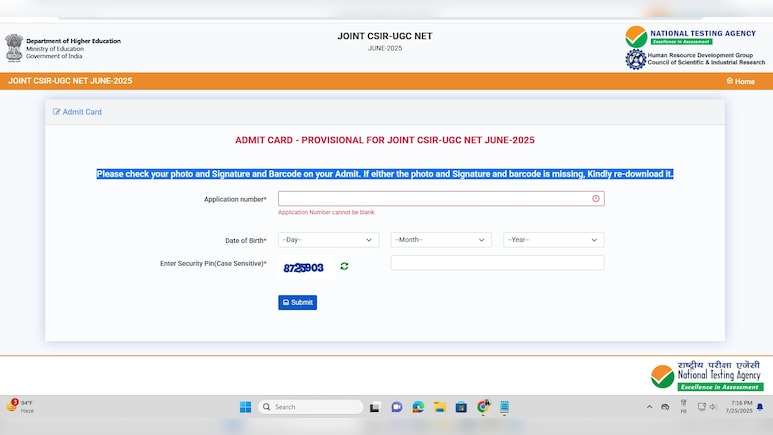Click 'JOINT CSIR-UGC NET JUNE-2025' in orange bar

[70, 81]
